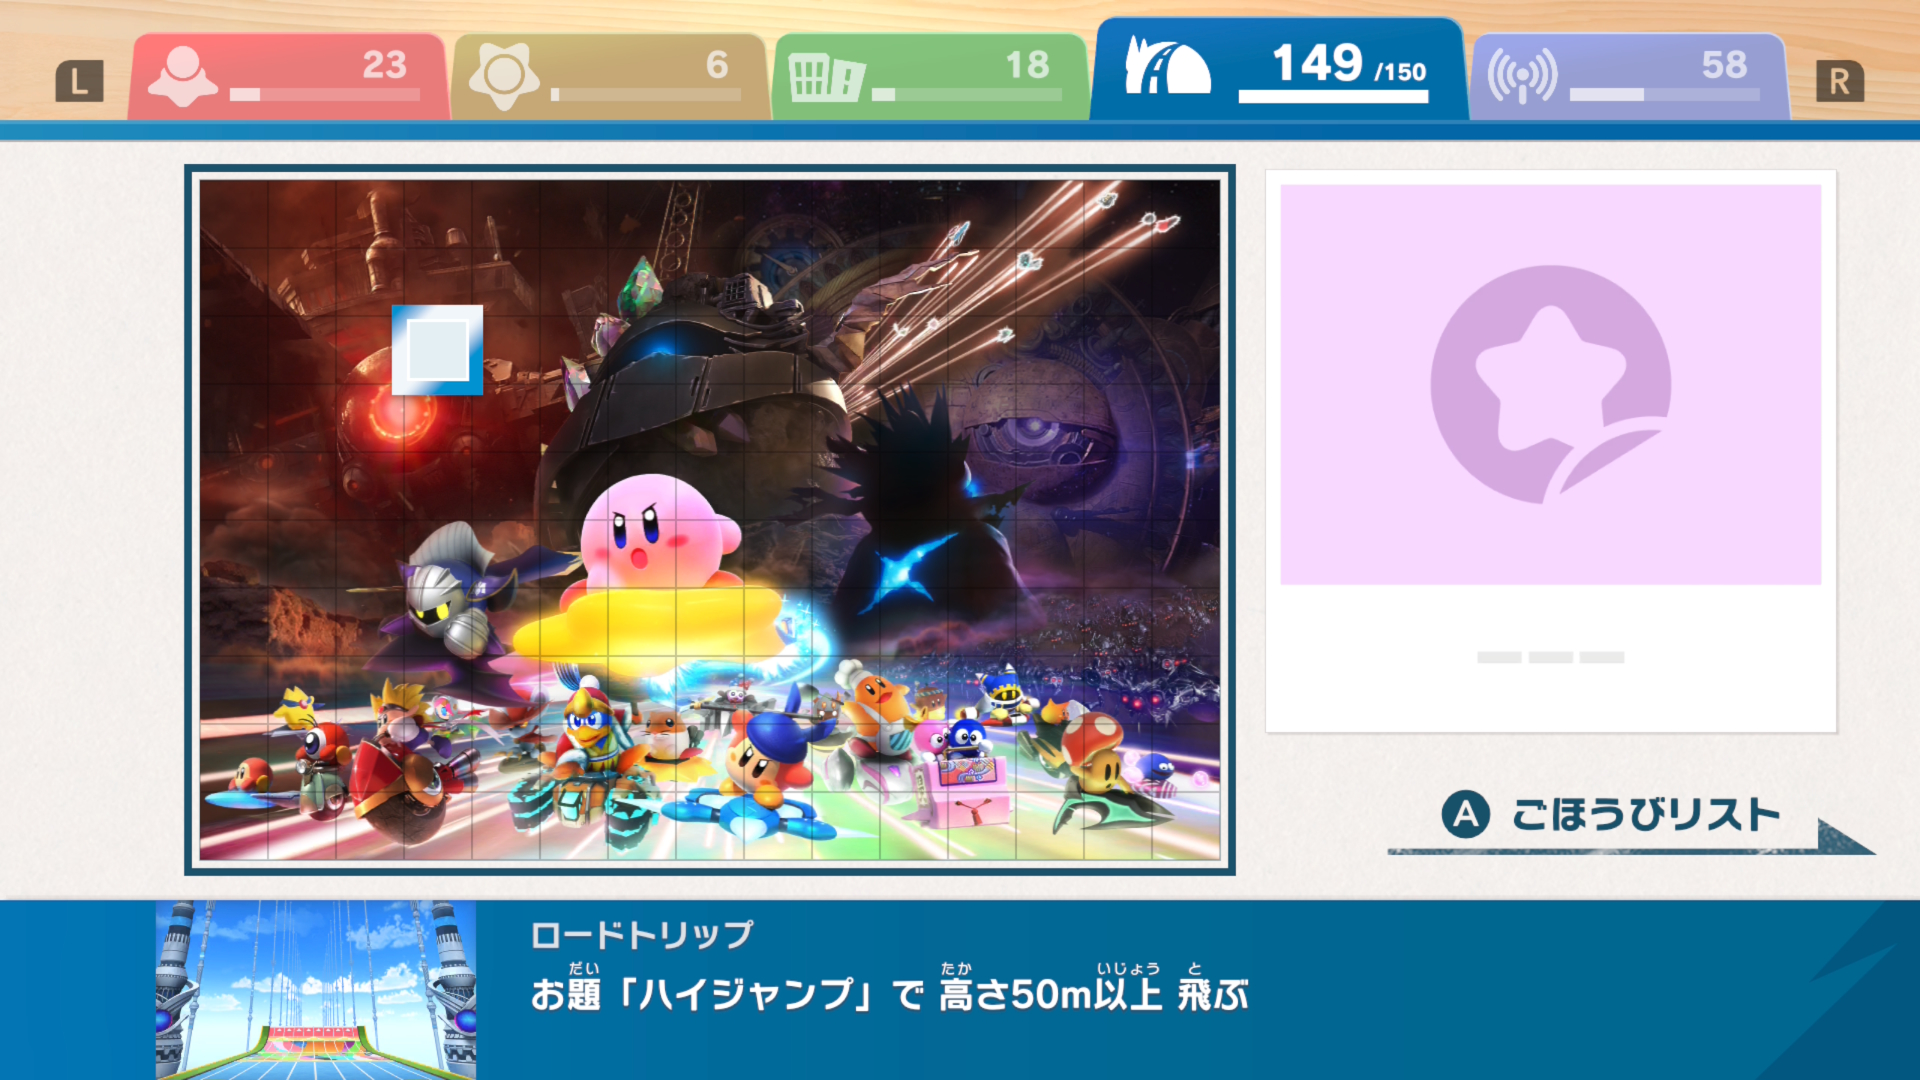
Task: Select the highlighted unfilled checklist square
Action: 437,350
